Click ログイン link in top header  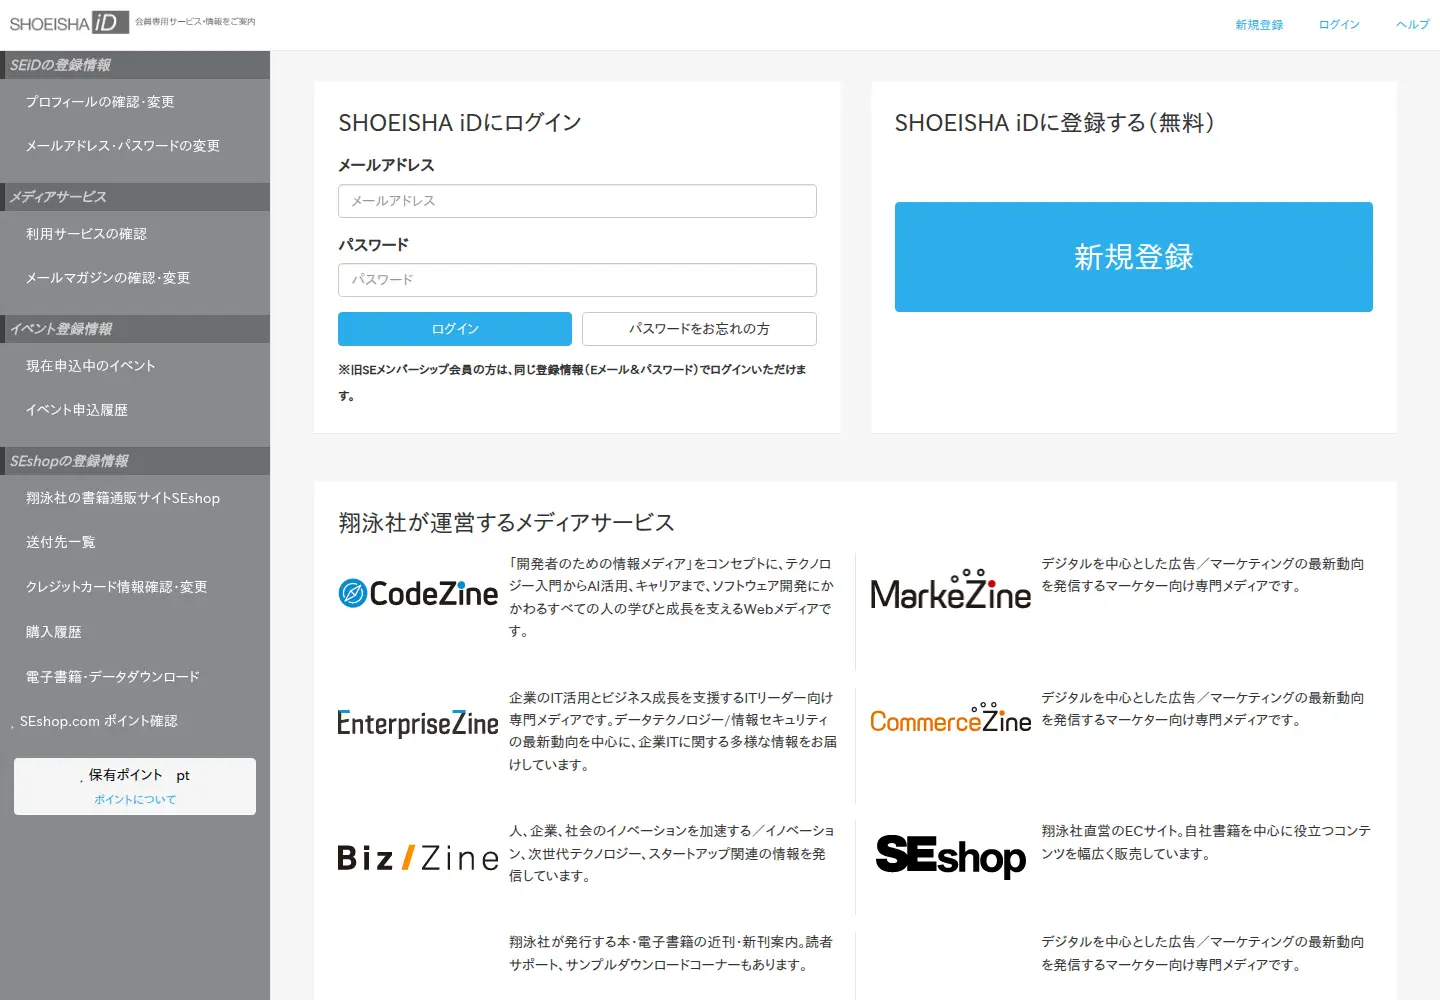(x=1339, y=25)
